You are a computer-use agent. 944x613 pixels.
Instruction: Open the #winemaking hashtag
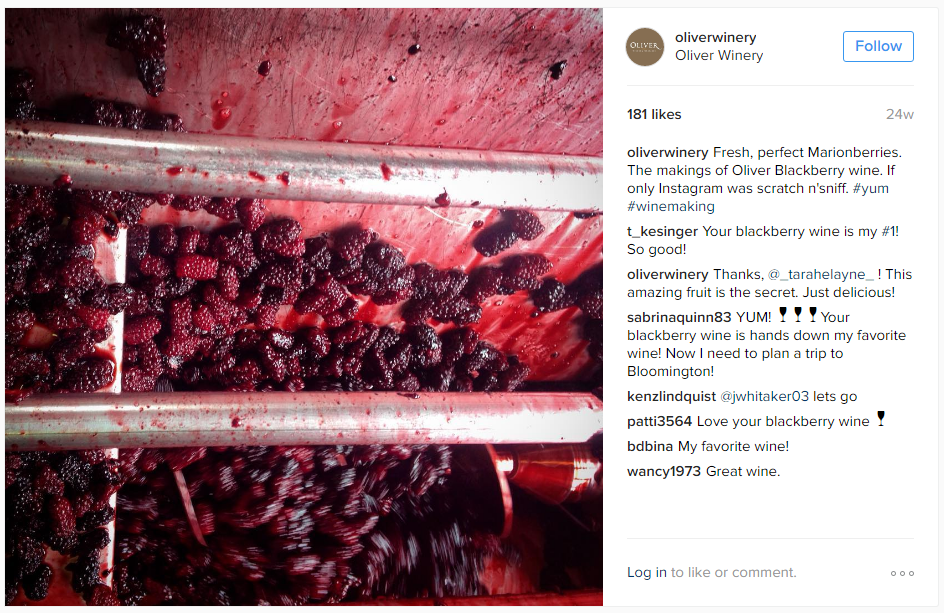point(671,207)
